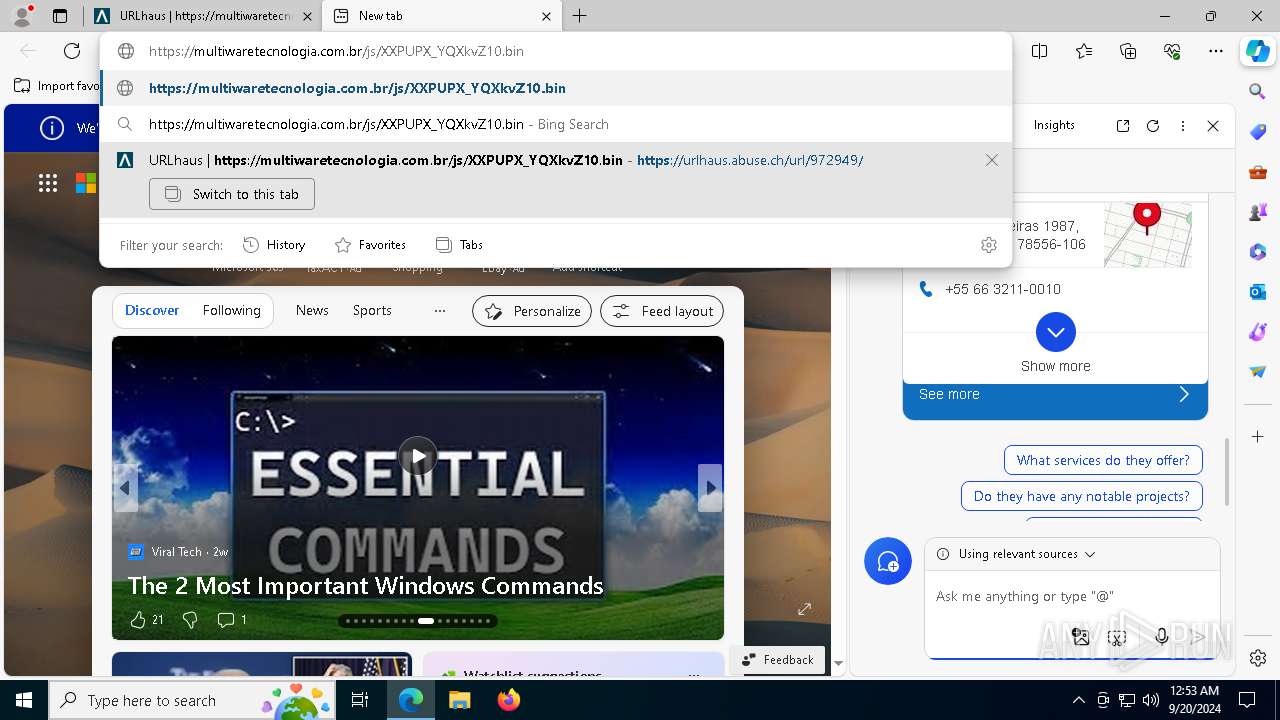Open Feed layout options
This screenshot has width=1280, height=720.
(662, 311)
